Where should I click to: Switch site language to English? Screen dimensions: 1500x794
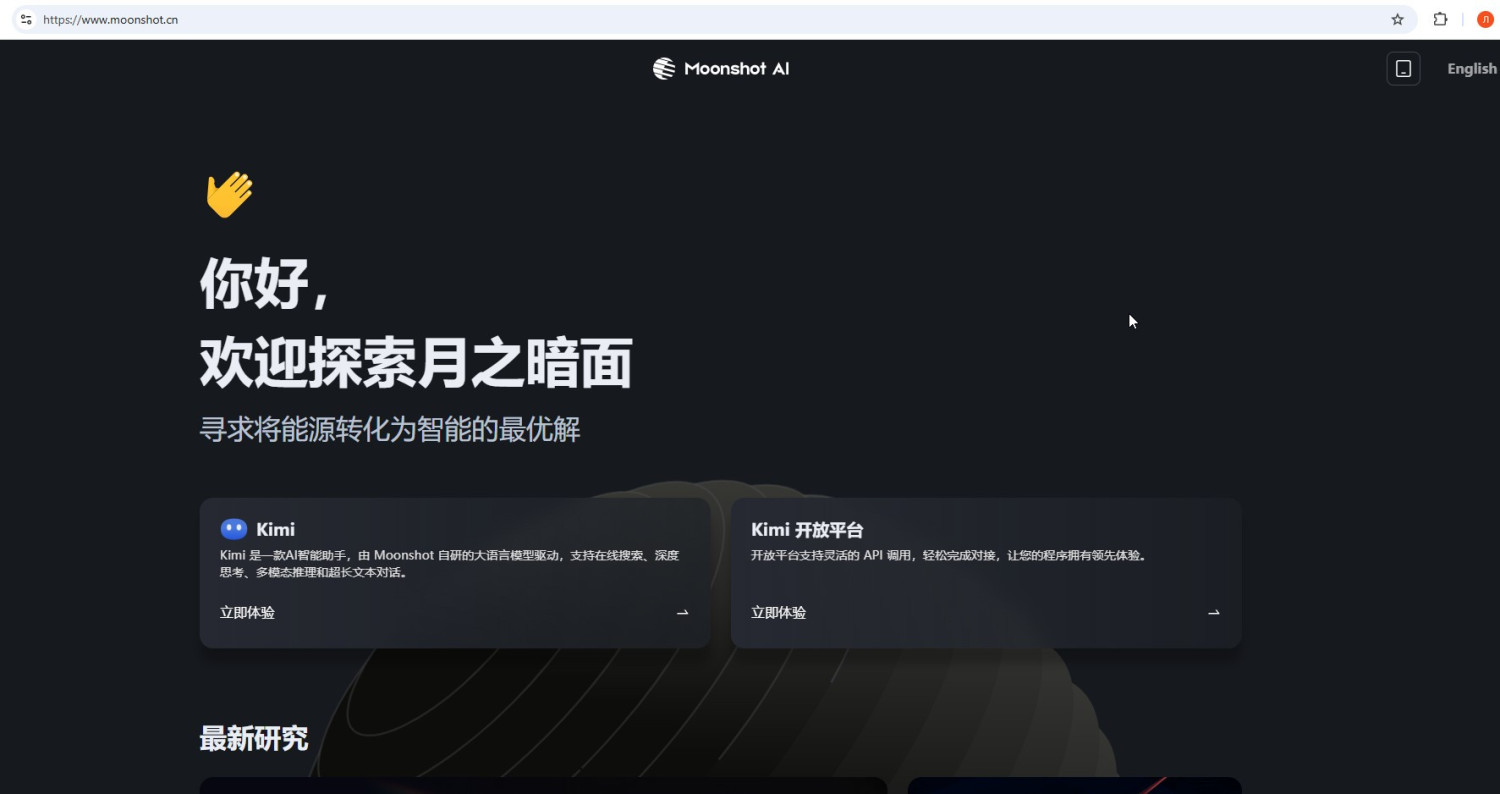coord(1471,68)
